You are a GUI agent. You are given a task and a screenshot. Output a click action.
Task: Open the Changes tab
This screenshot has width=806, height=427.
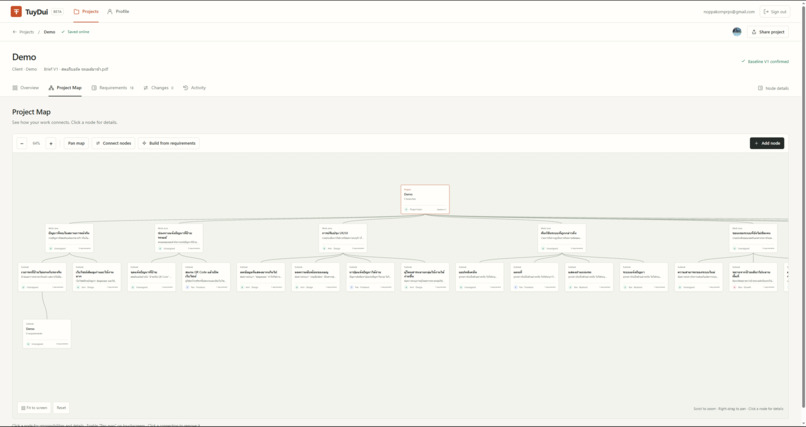[x=158, y=88]
